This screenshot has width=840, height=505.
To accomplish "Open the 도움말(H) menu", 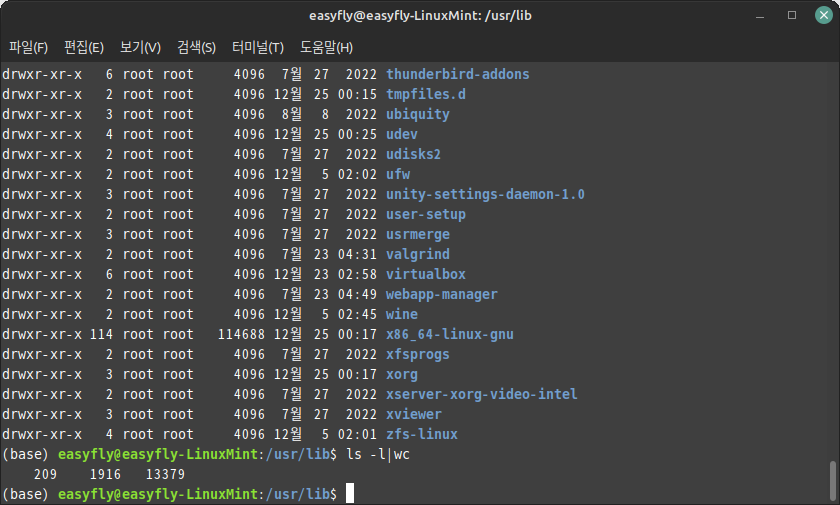I will (326, 47).
